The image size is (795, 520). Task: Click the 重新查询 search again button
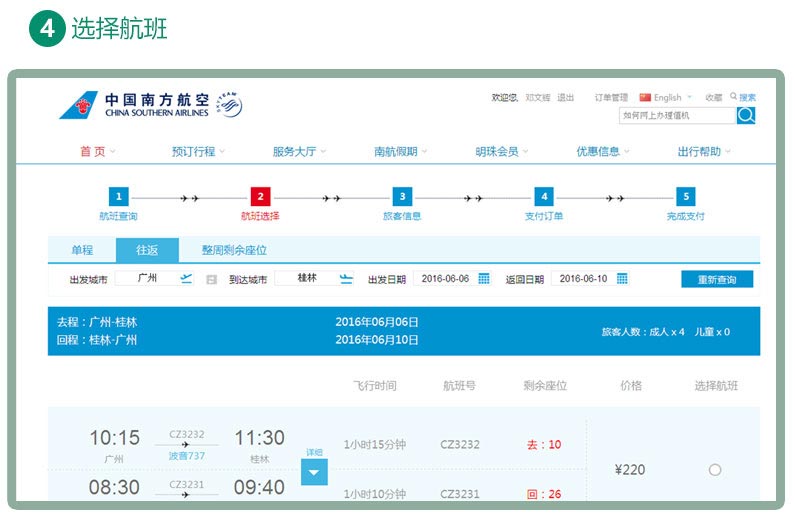pyautogui.click(x=717, y=279)
